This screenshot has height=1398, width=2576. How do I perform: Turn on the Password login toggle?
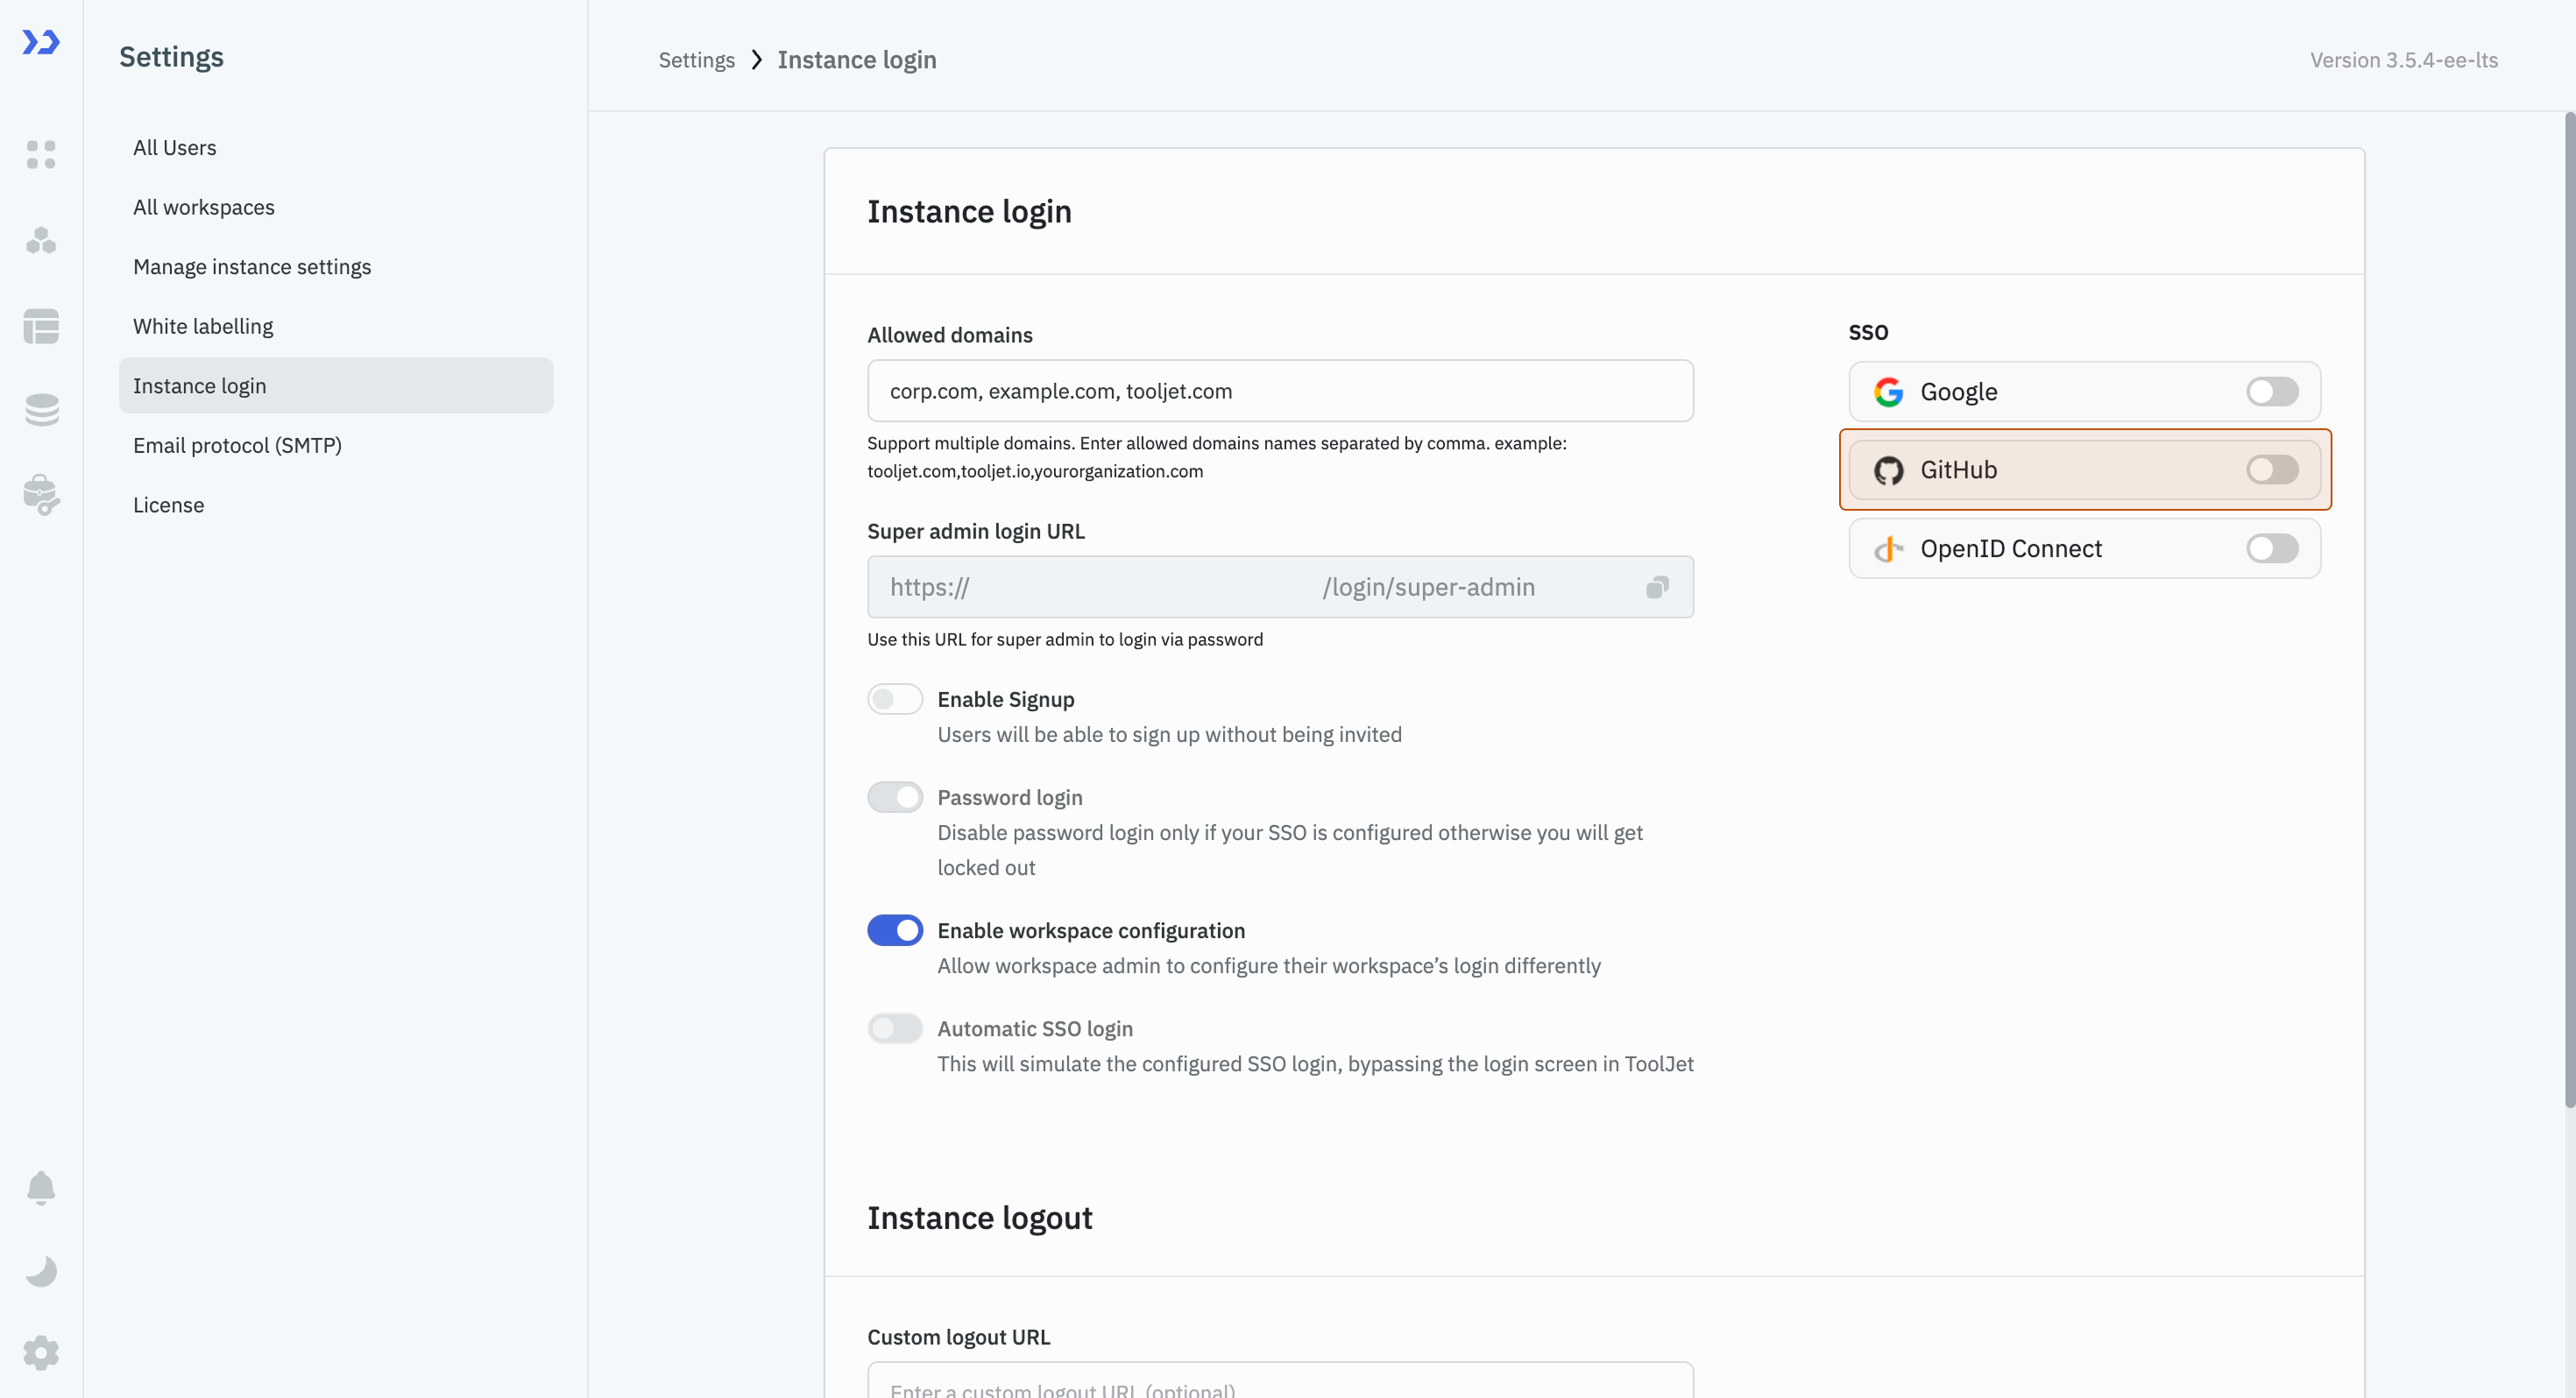(895, 797)
